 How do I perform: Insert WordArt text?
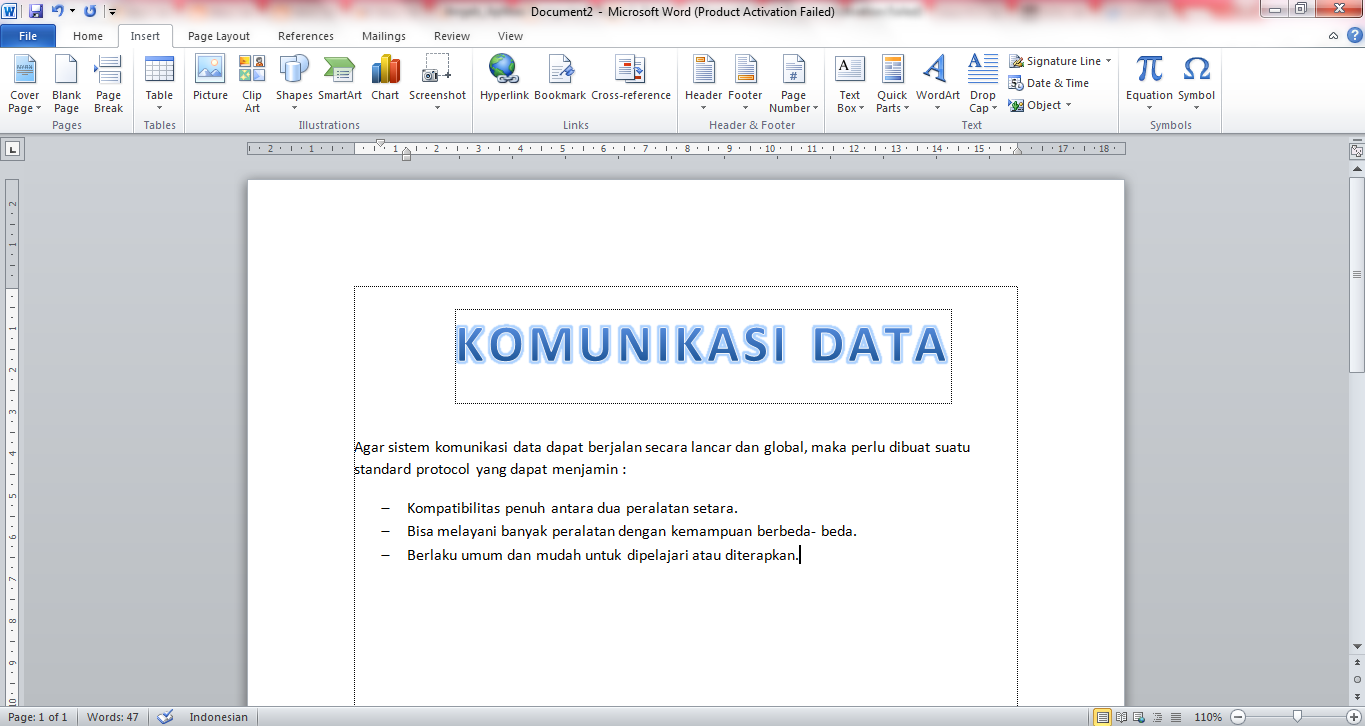point(937,84)
